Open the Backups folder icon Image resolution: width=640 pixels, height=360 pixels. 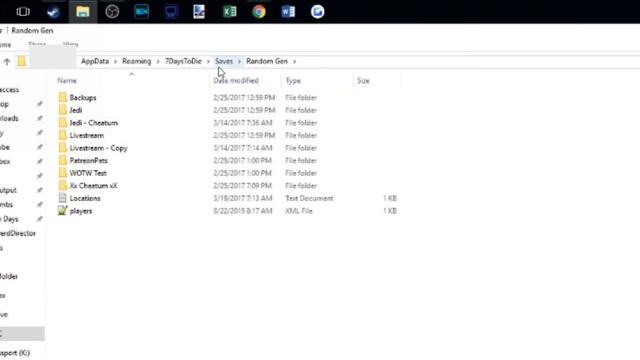(62, 97)
